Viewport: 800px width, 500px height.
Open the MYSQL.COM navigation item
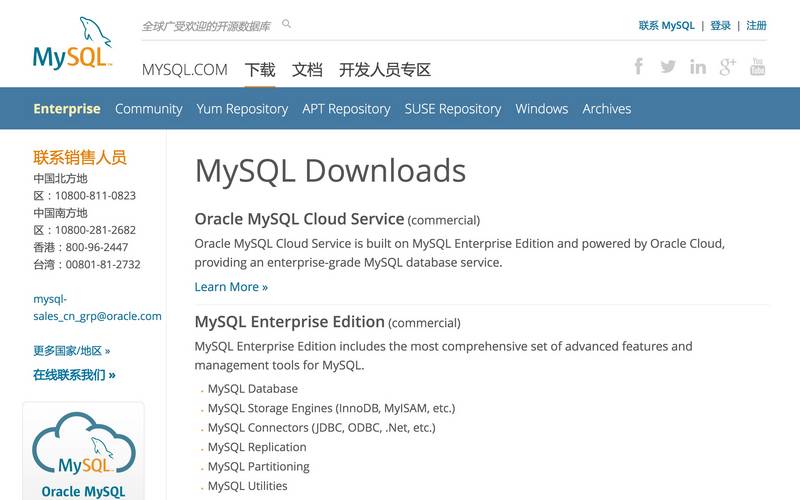pyautogui.click(x=185, y=69)
